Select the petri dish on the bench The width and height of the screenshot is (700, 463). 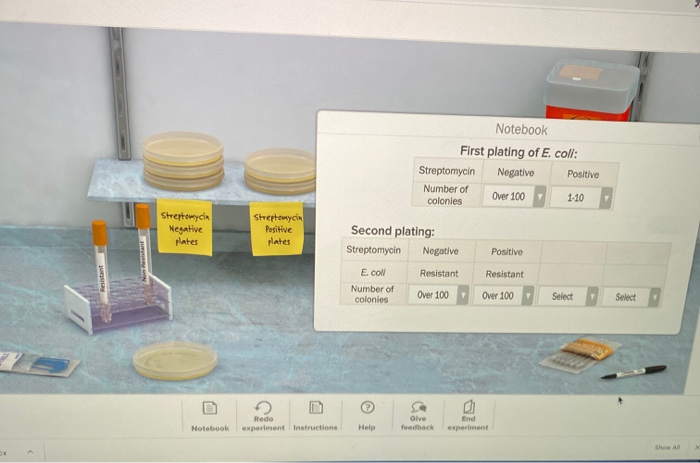pyautogui.click(x=175, y=360)
